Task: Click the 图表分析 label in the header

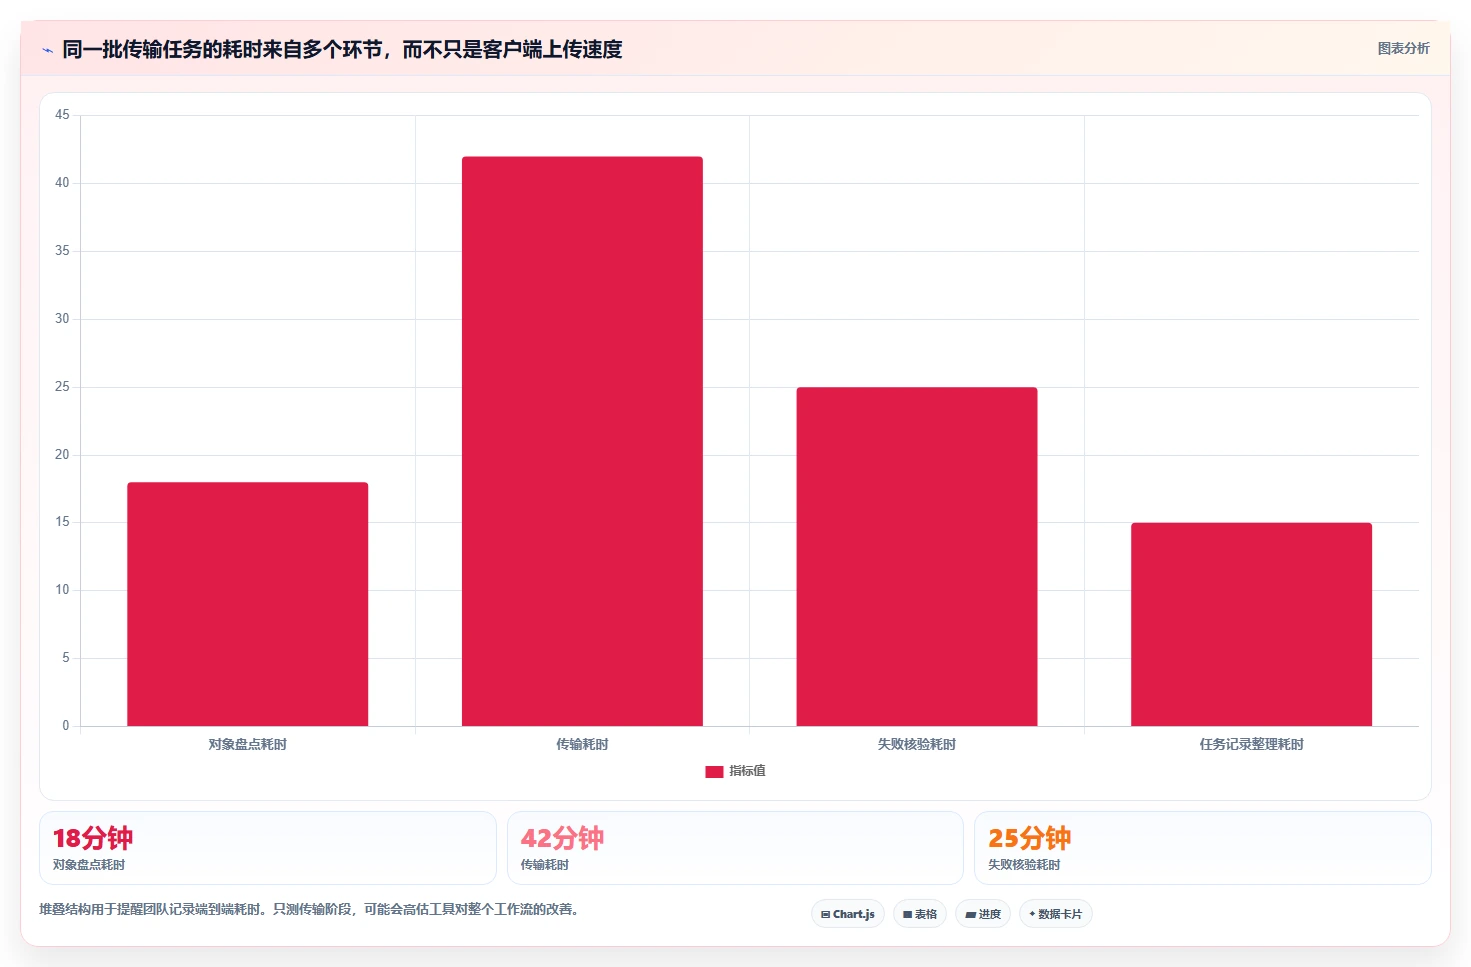Action: click(x=1403, y=48)
